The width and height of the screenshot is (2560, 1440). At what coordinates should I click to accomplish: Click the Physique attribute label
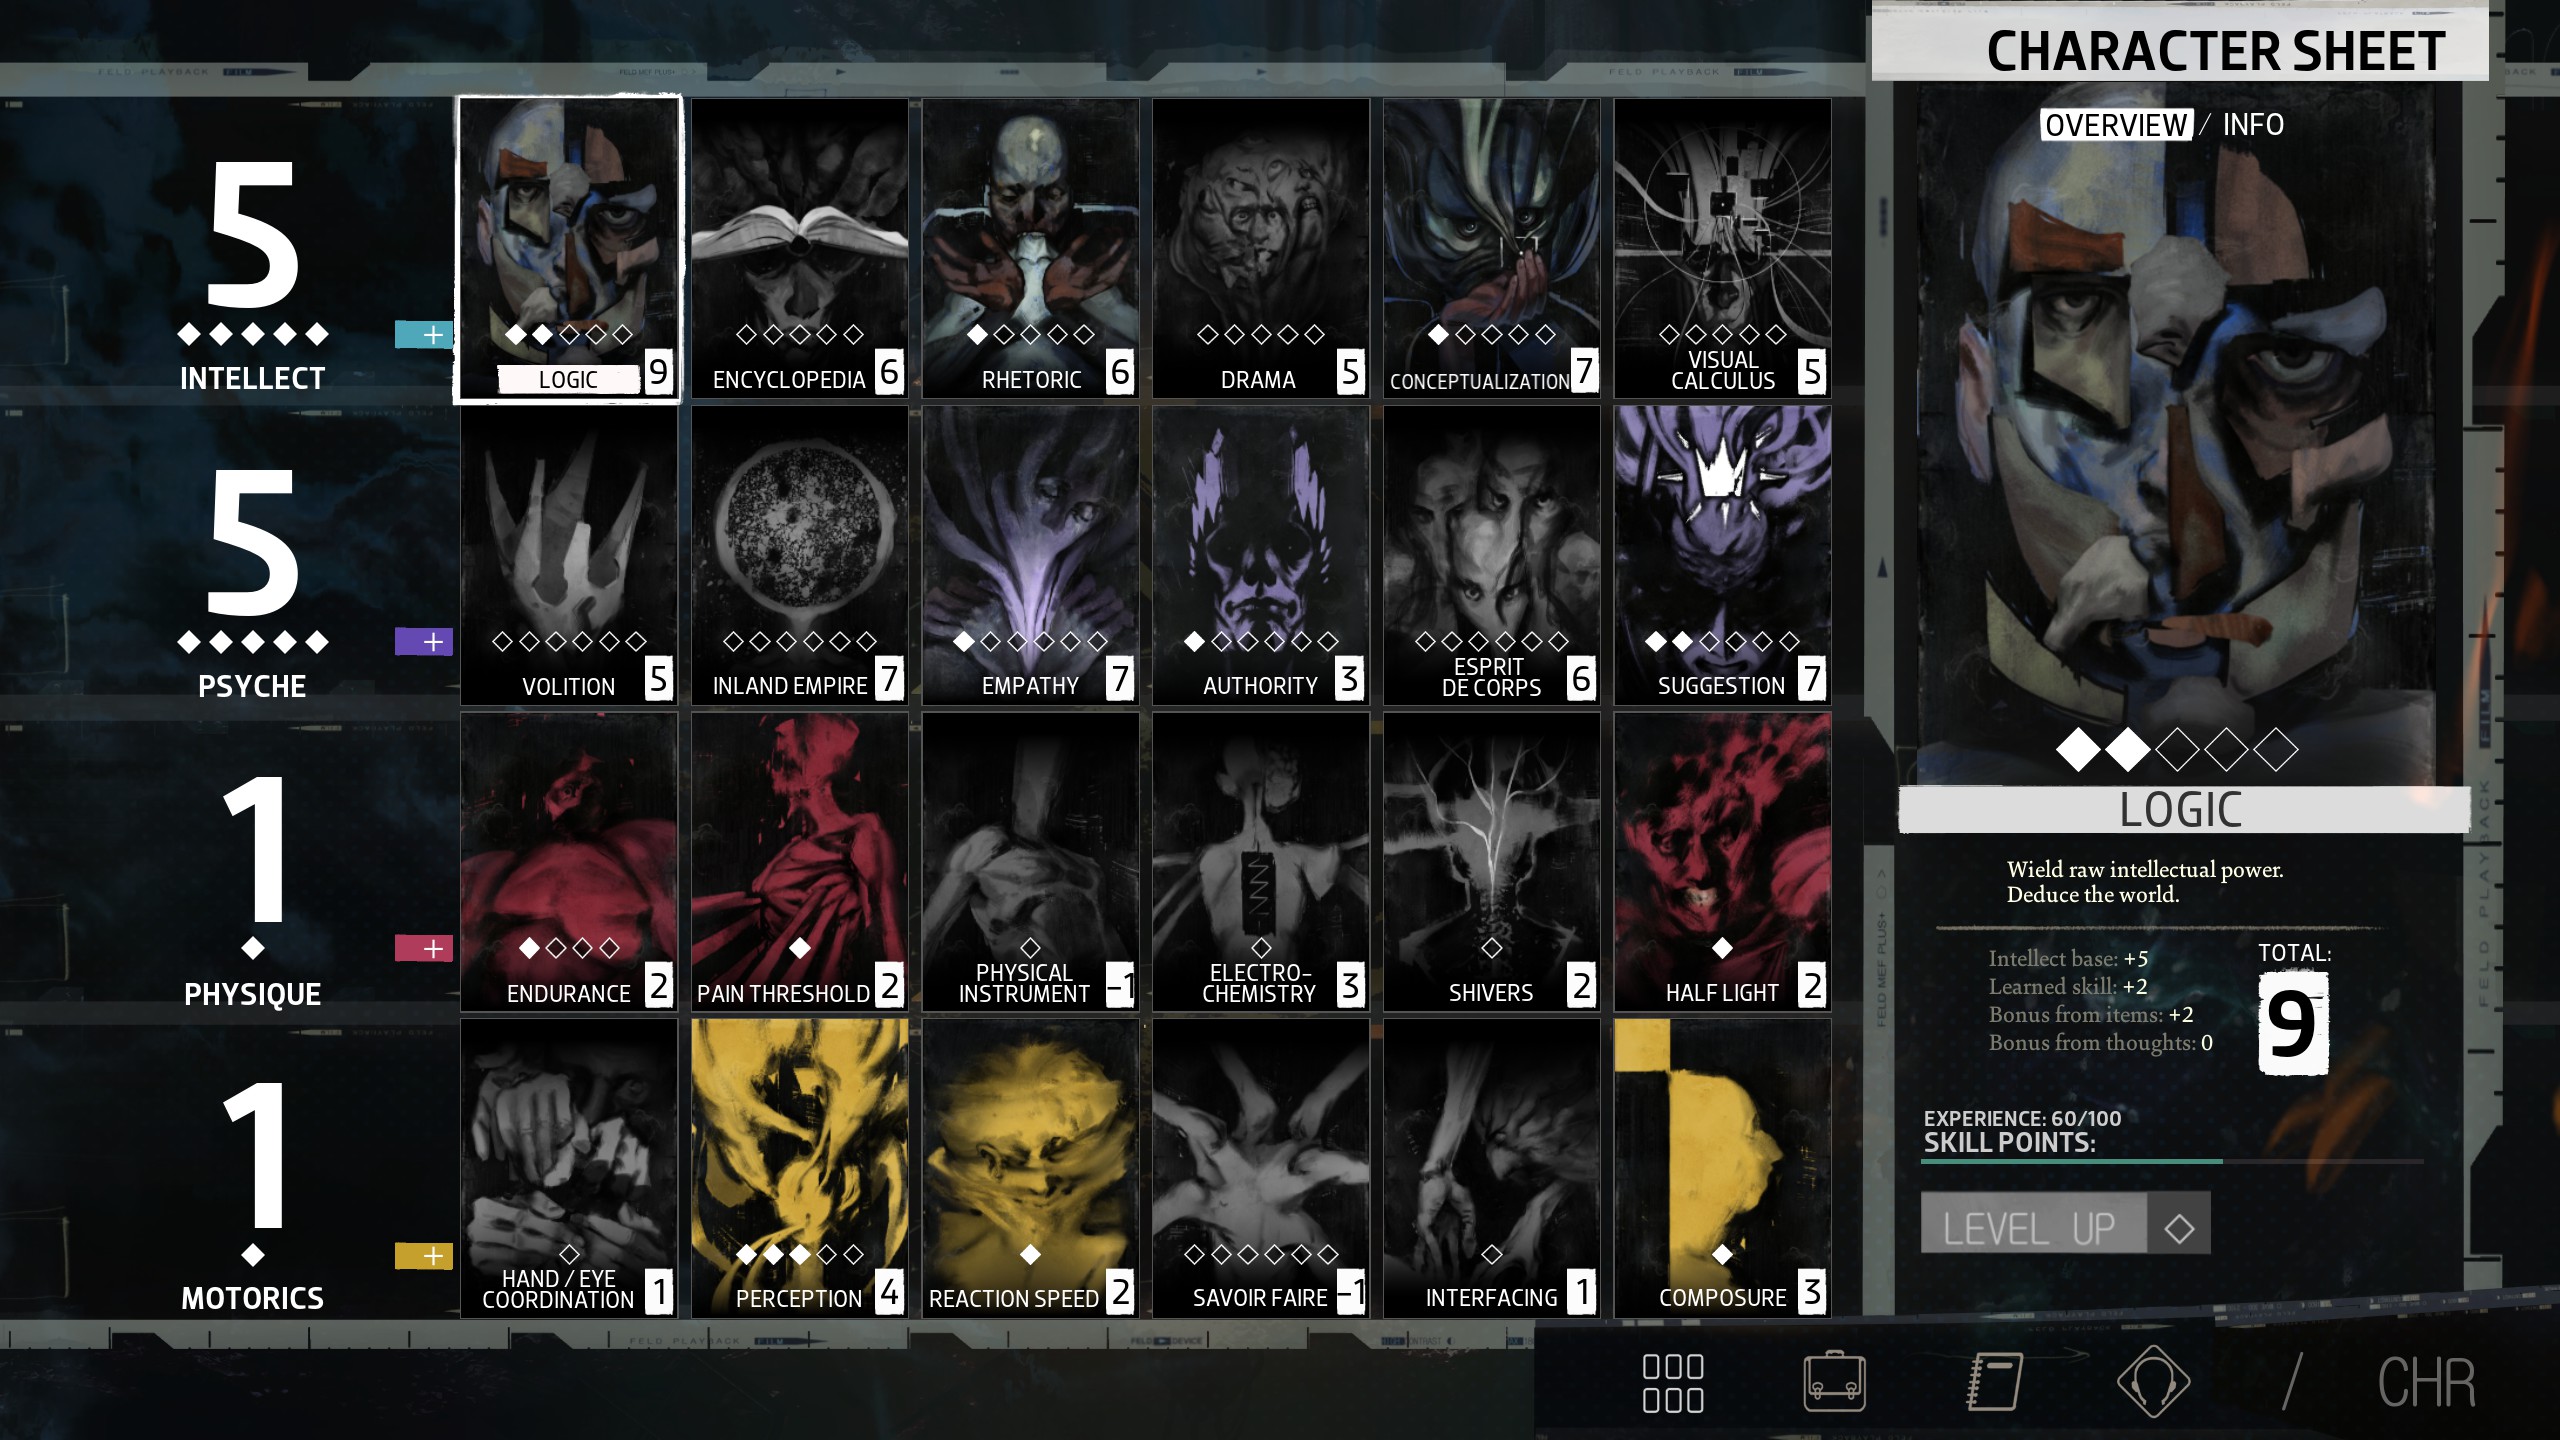coord(252,994)
